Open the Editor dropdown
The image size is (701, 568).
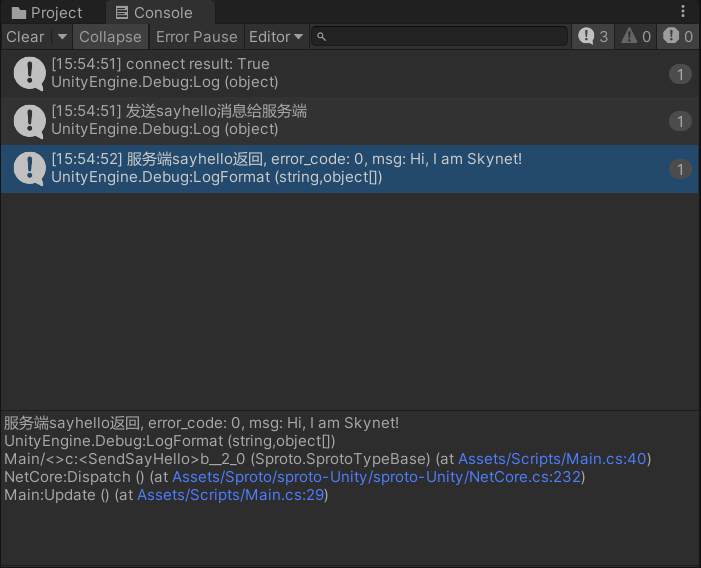pyautogui.click(x=276, y=37)
